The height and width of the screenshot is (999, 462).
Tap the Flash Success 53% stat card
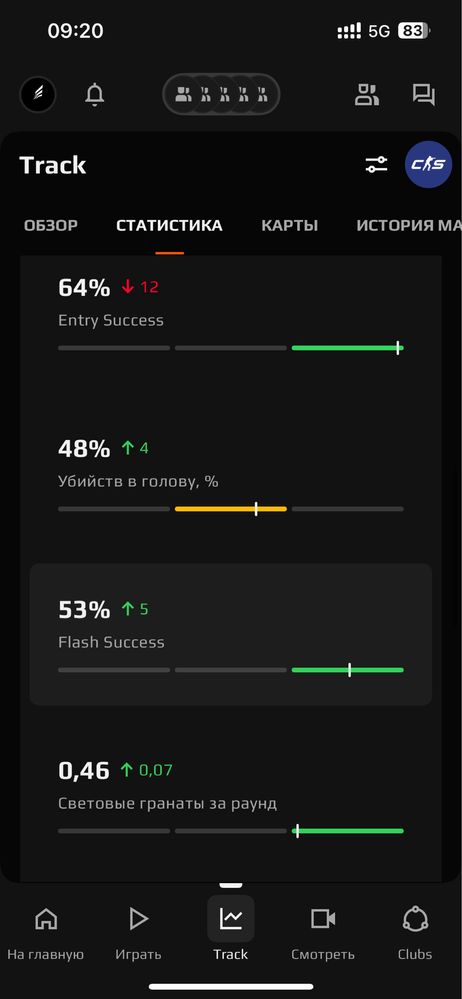point(231,634)
